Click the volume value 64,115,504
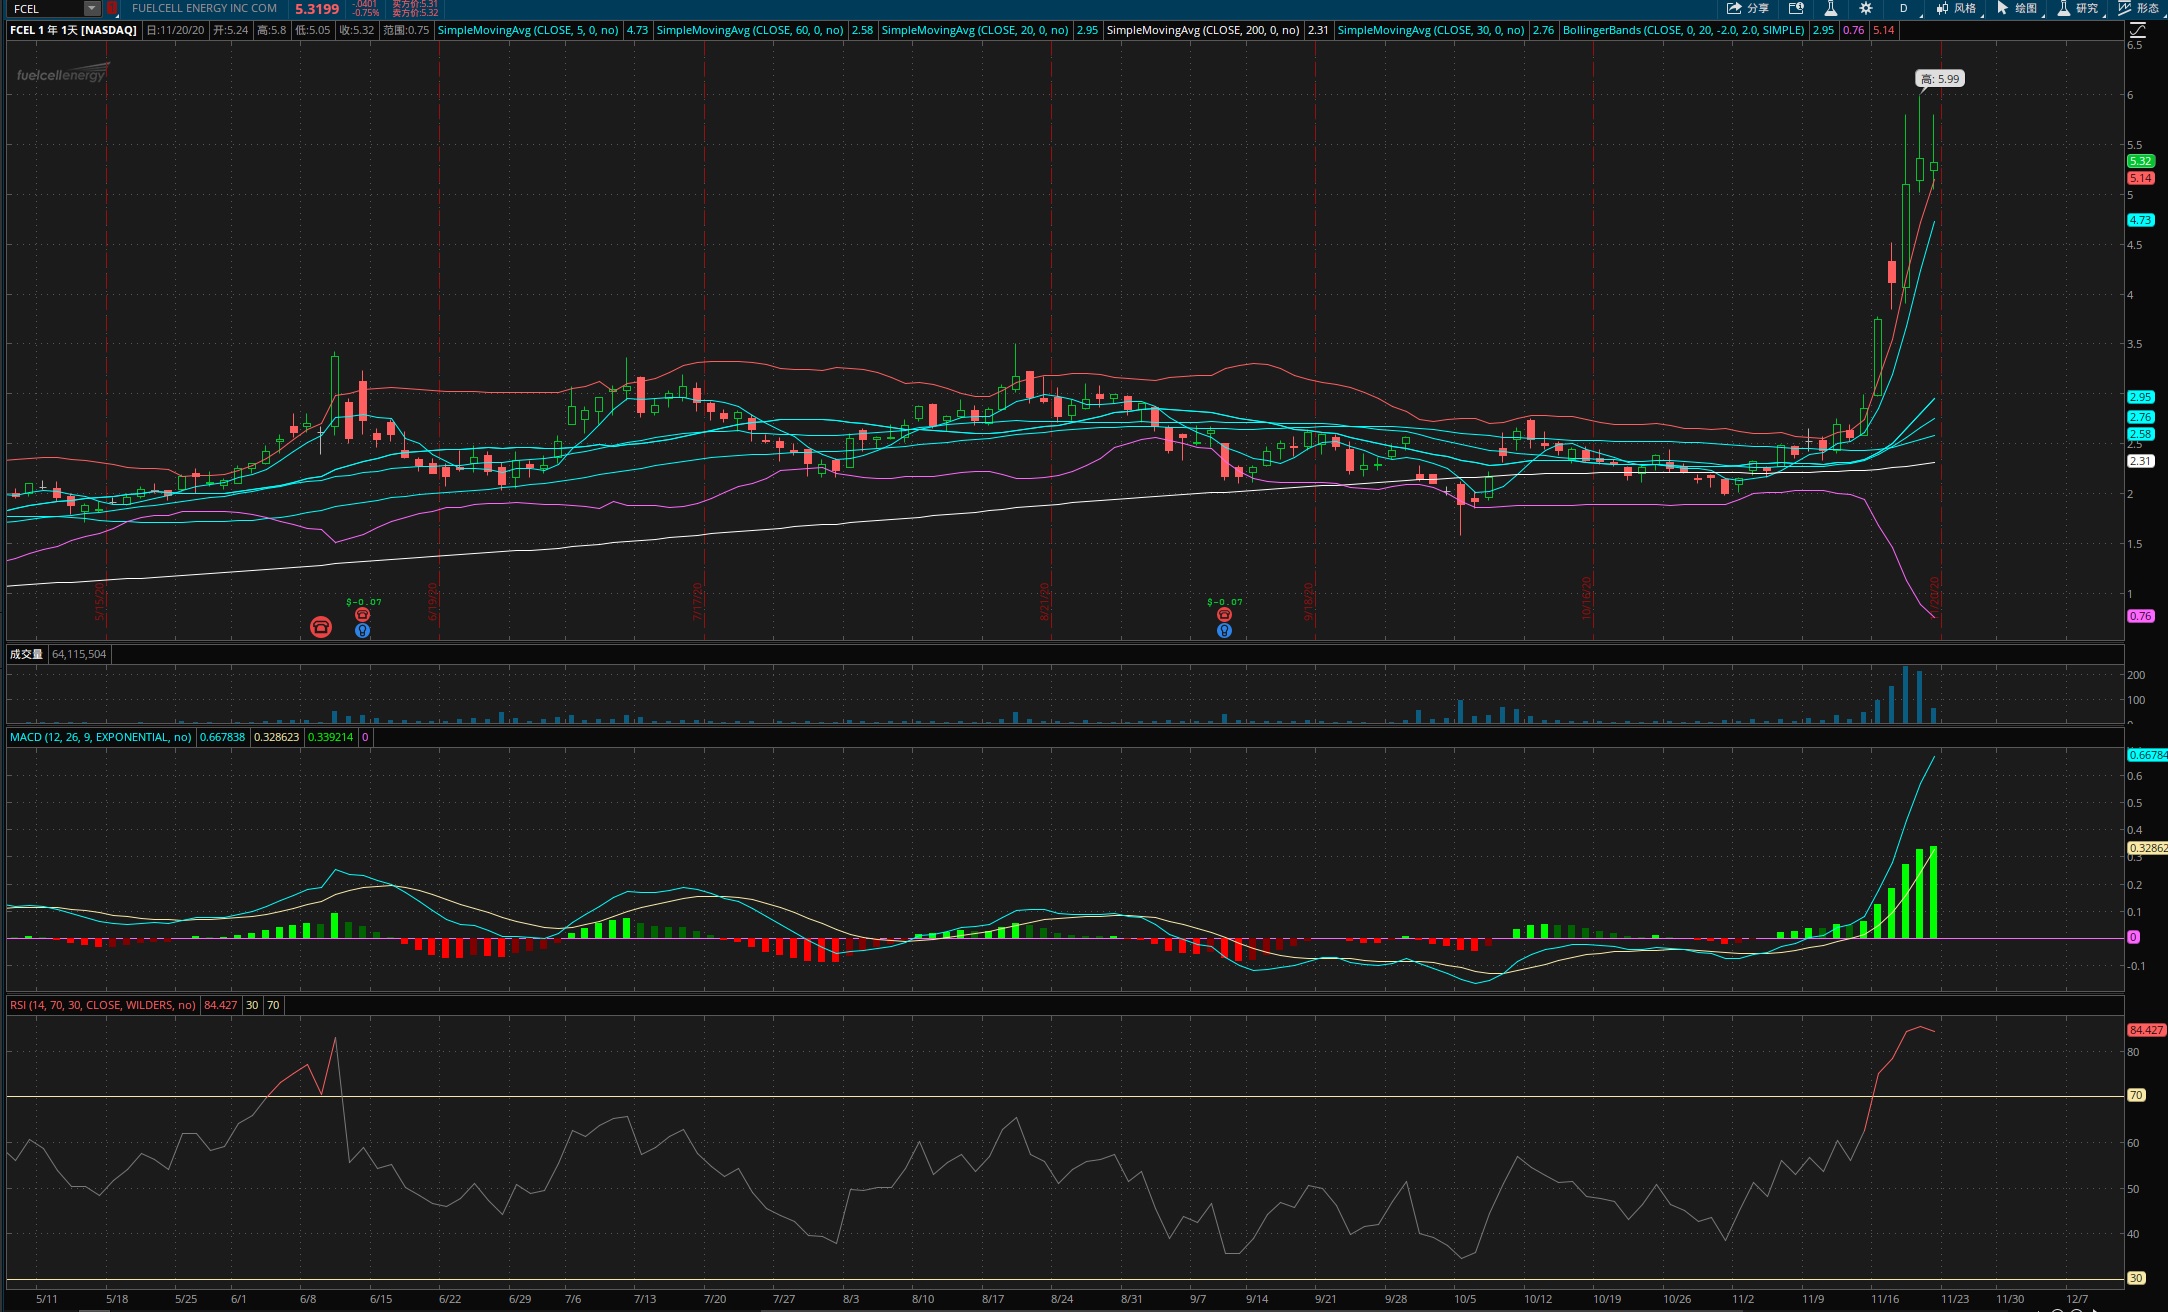Screen dimensions: 2168x1312 coord(79,654)
